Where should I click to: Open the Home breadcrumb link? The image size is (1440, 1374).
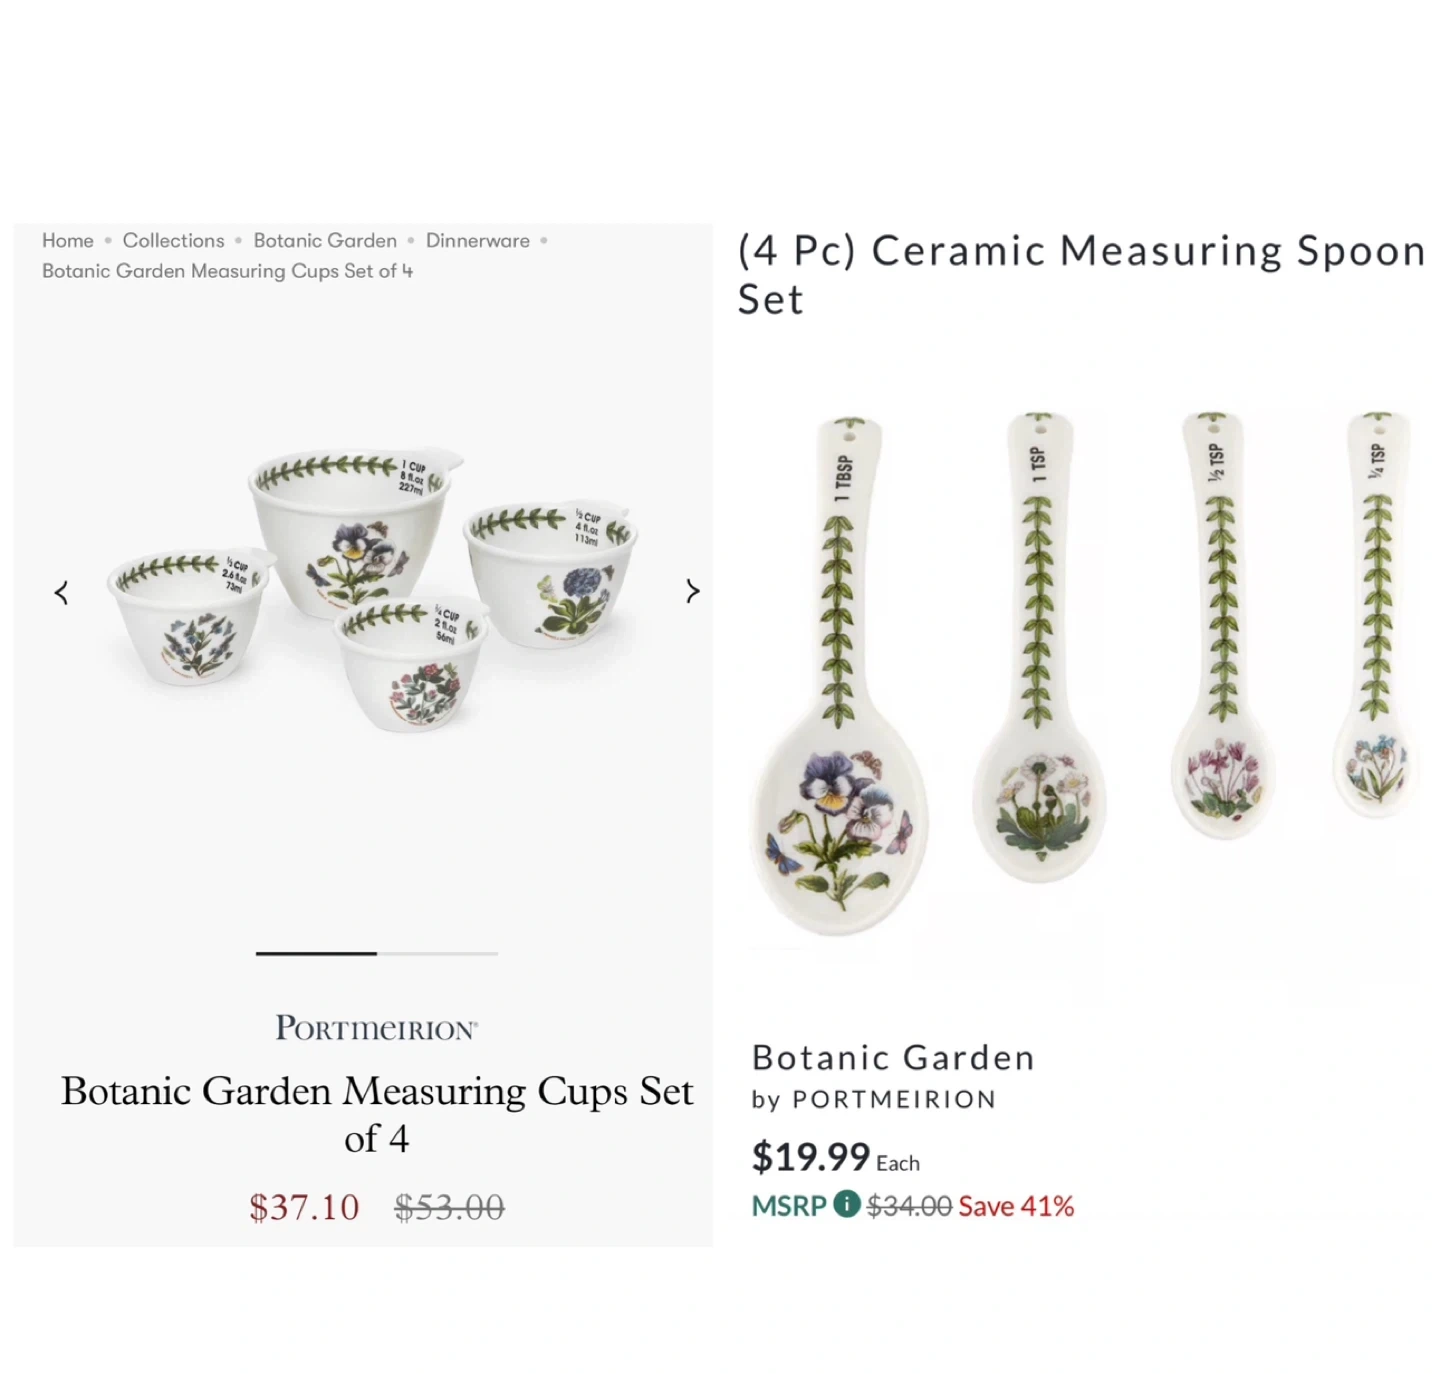68,241
